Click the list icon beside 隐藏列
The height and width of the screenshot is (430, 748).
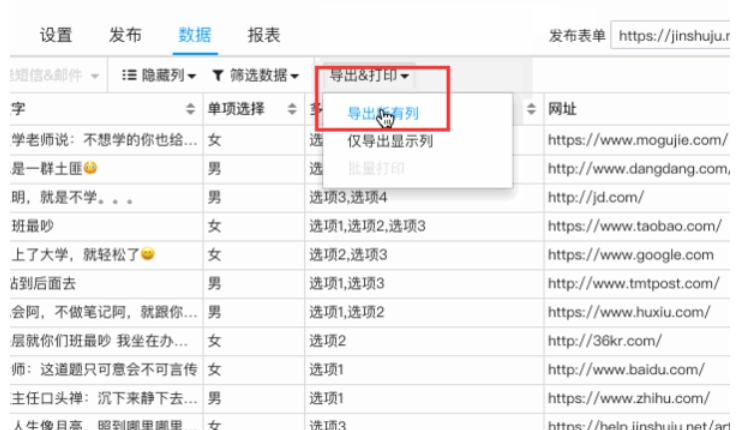click(129, 75)
